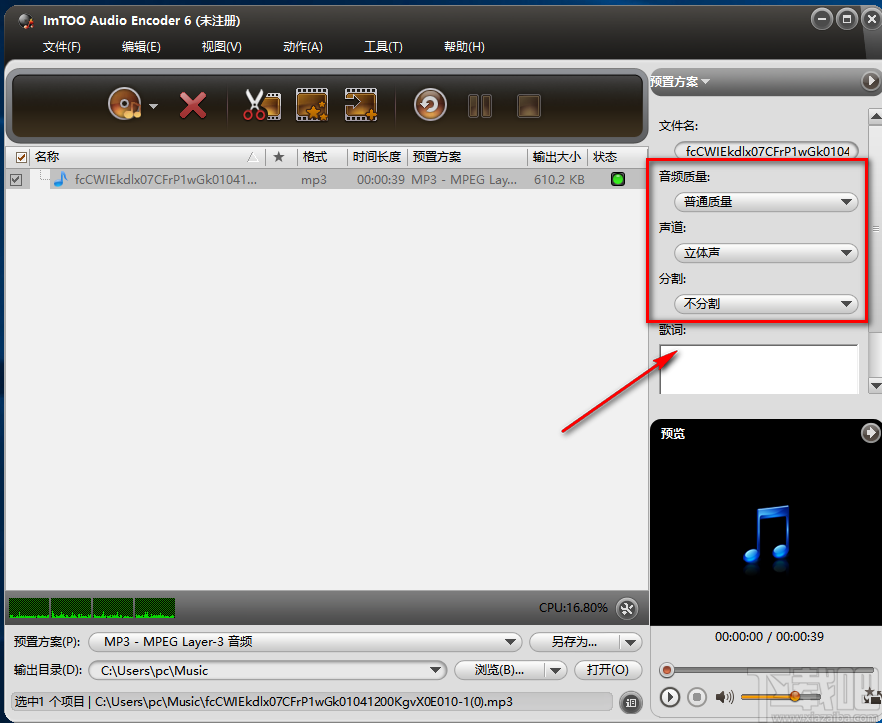Uncheck the fcCWIEkdlx07 mp3 file checkbox
Screen dimensions: 882x723
pyautogui.click(x=16, y=178)
